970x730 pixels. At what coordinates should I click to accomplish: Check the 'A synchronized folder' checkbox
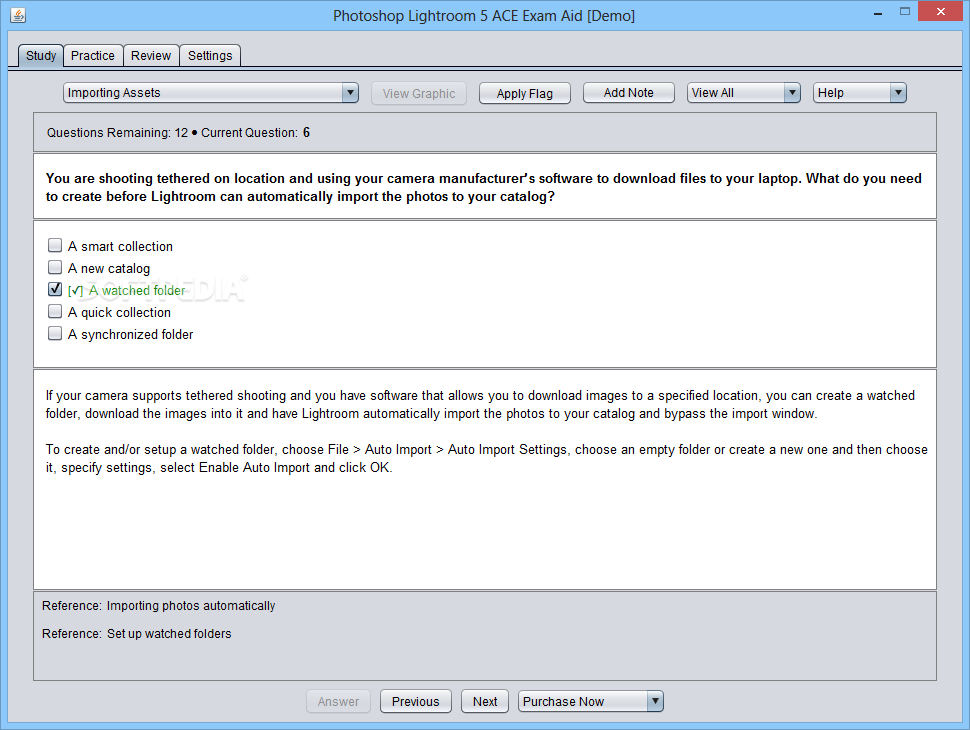[55, 333]
